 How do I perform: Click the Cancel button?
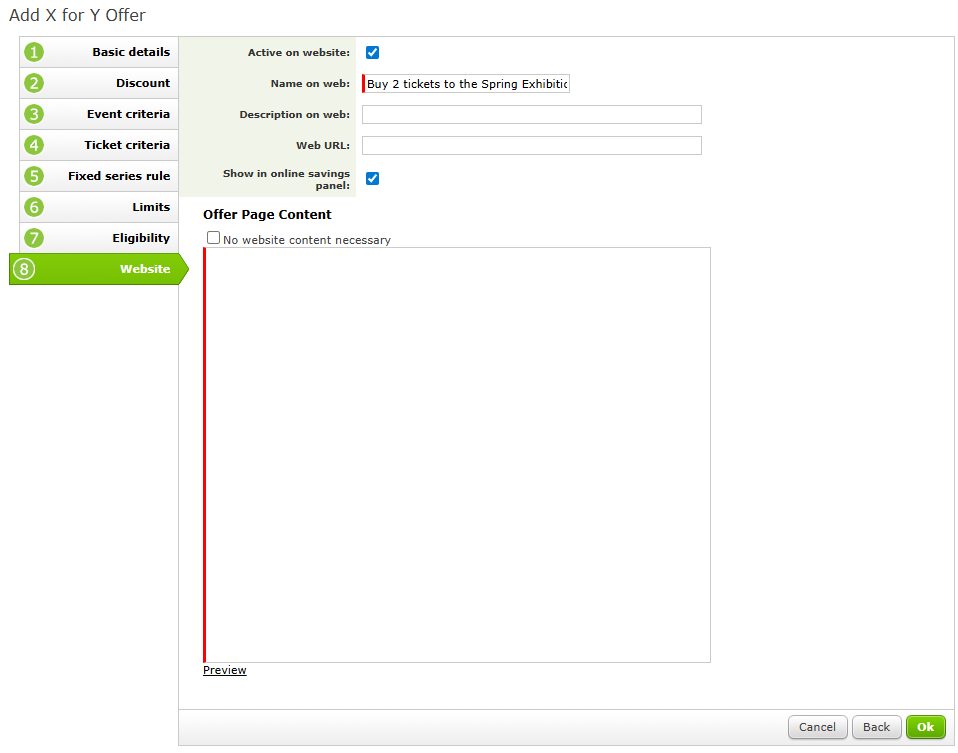point(817,727)
